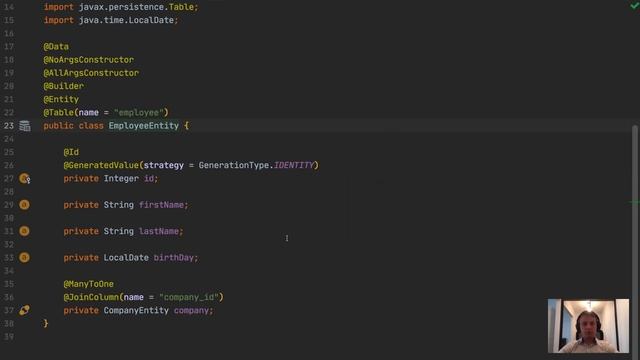Click line number 23 in the gutter
The image size is (640, 360).
coord(9,126)
